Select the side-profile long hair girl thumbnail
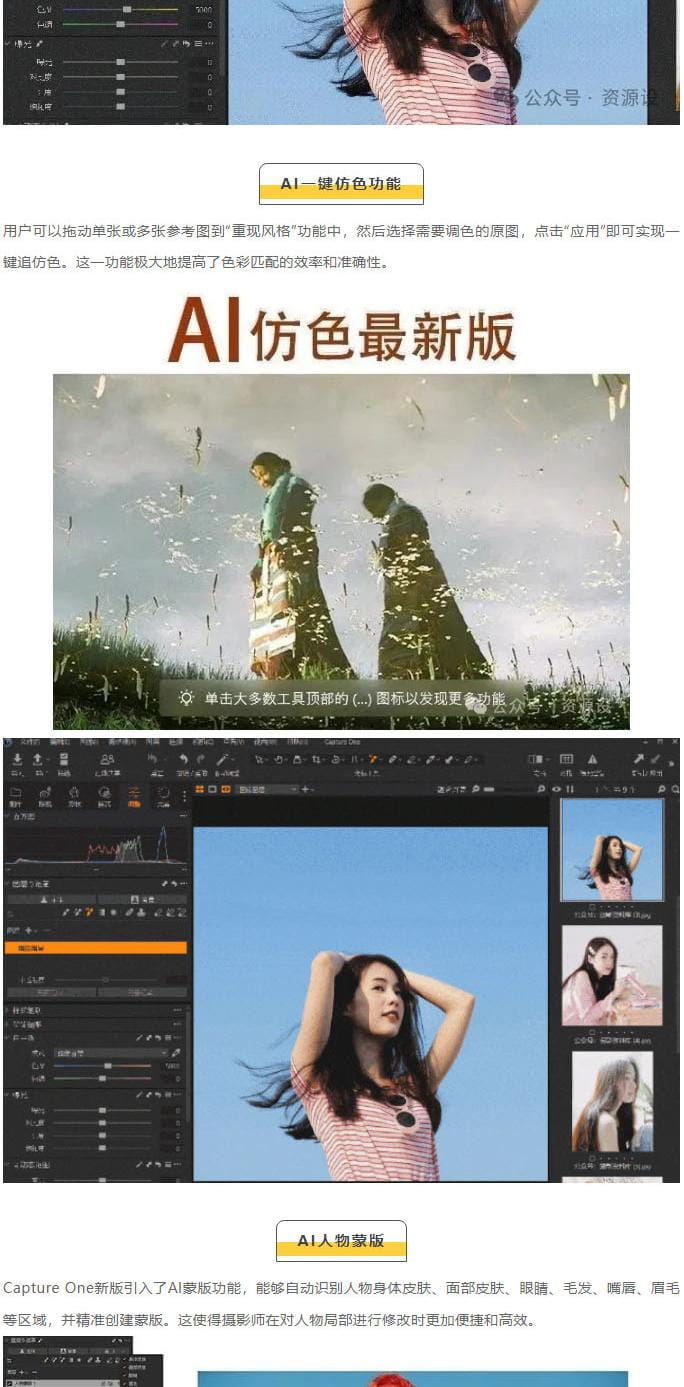The image size is (684, 1387). pos(612,1101)
